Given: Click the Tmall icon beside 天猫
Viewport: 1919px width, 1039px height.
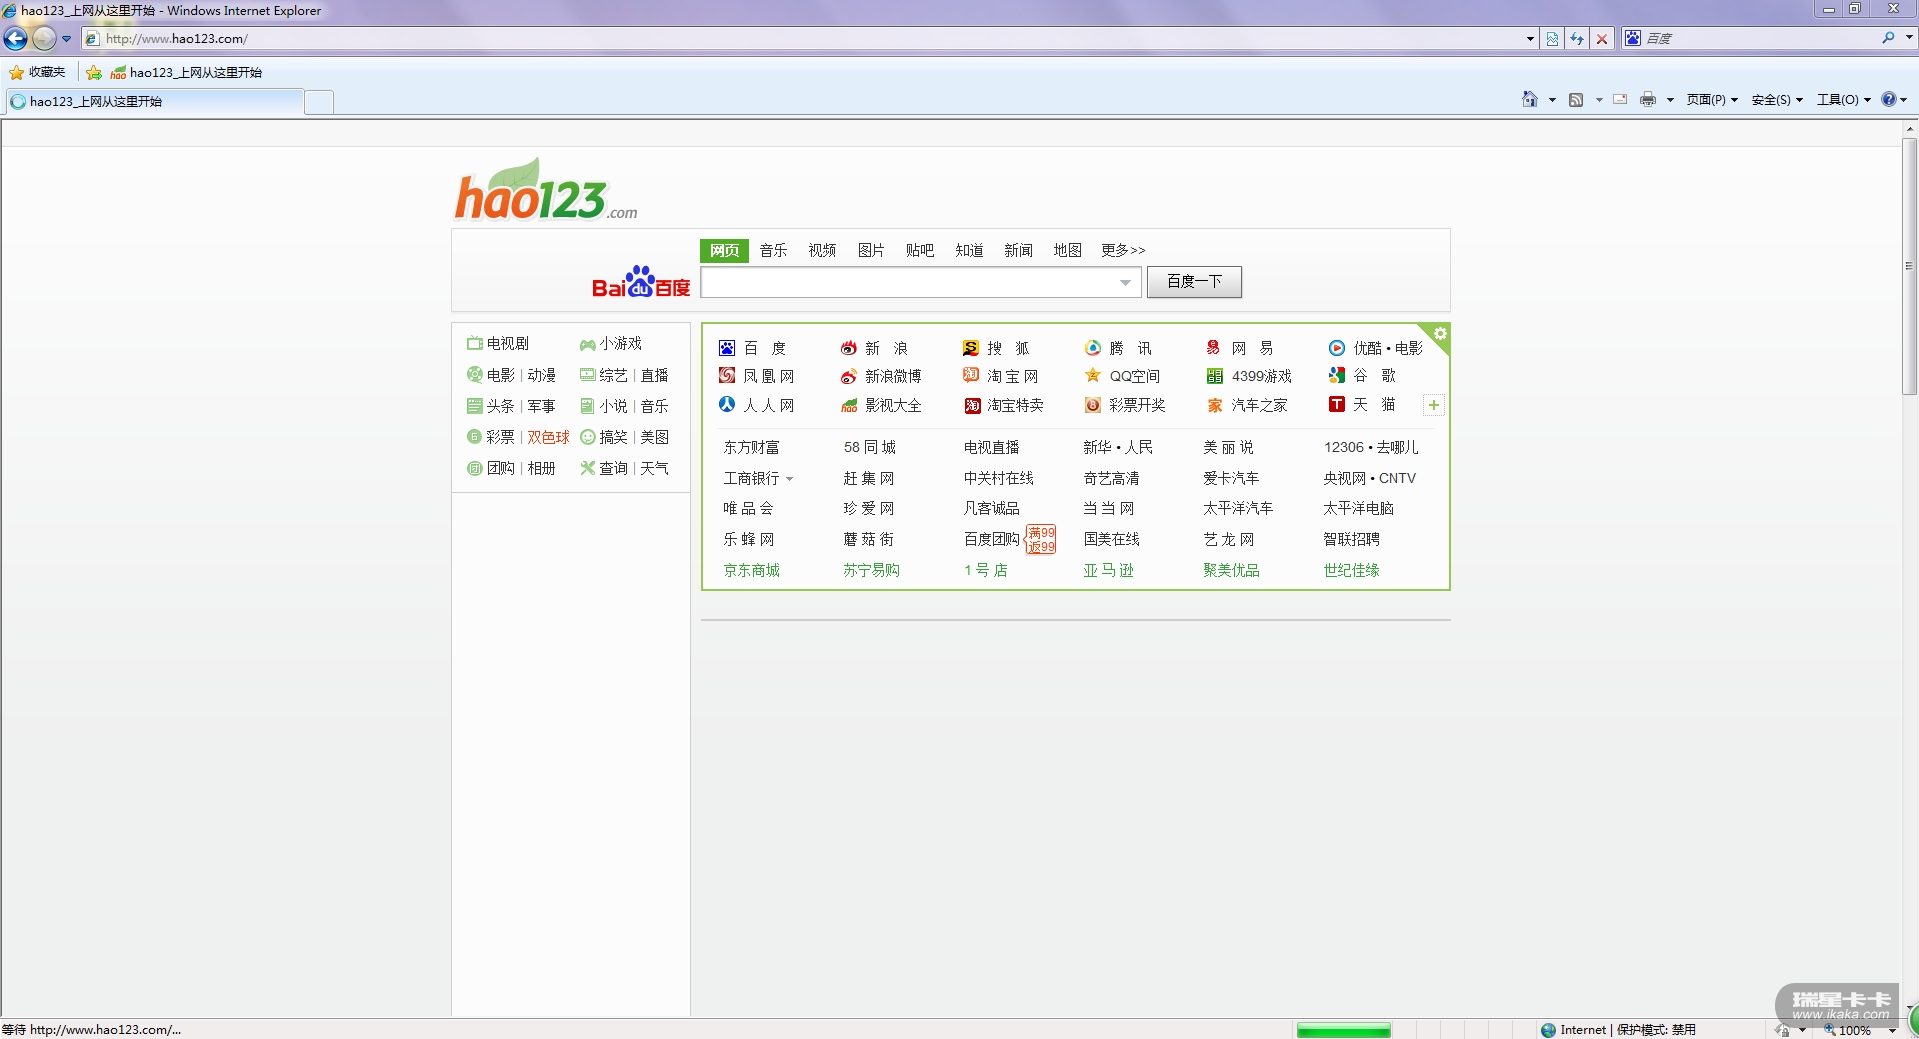Looking at the screenshot, I should pyautogui.click(x=1337, y=404).
